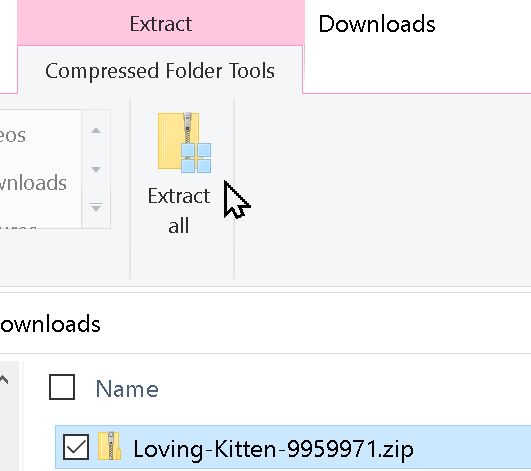531x471 pixels.
Task: Click the blank address bar area right of Downloads
Action: [315, 324]
